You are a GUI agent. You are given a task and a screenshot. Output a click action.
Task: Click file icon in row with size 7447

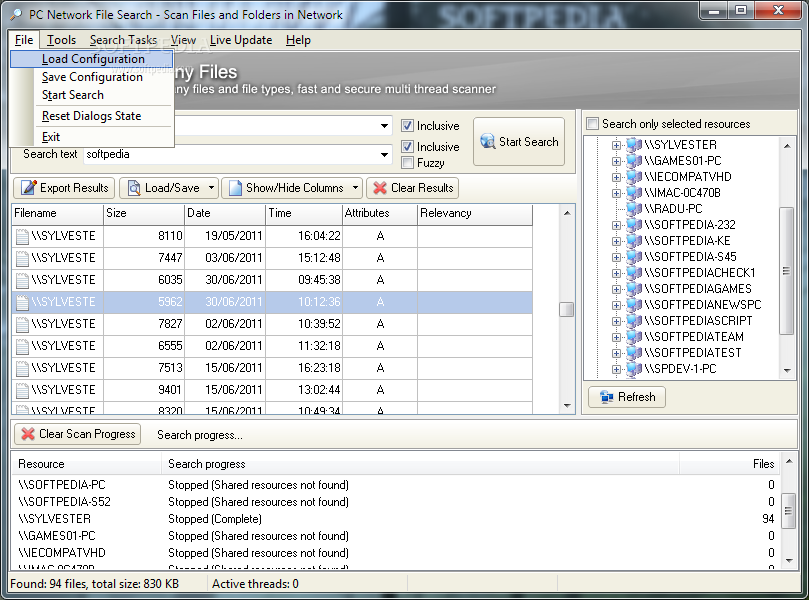point(22,258)
